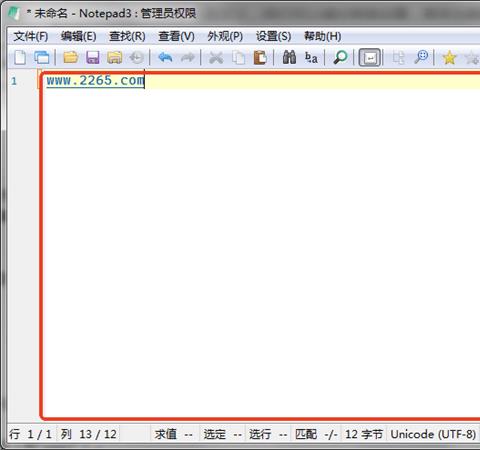Viewport: 480px width, 450px height.
Task: Click the yellow star favorites icon
Action: [449, 58]
